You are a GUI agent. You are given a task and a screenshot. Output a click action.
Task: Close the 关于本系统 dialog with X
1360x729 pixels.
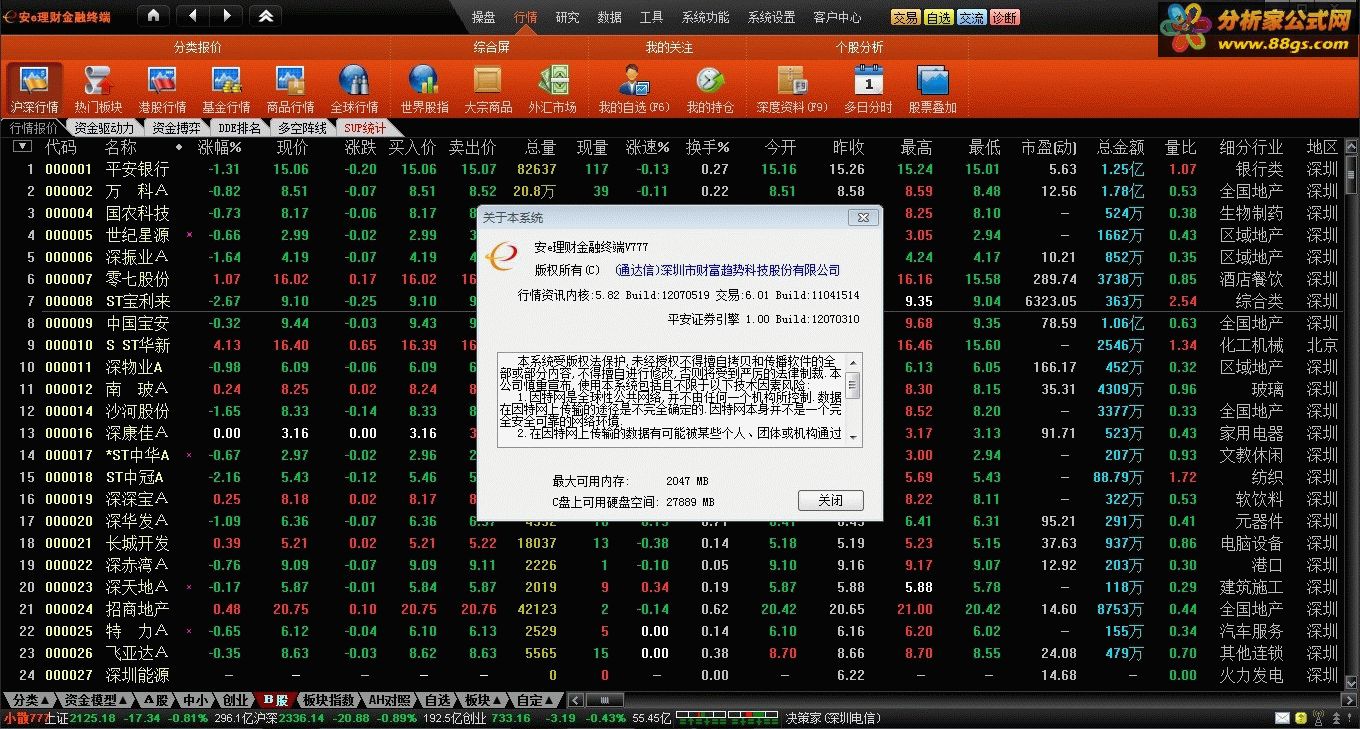pos(862,217)
